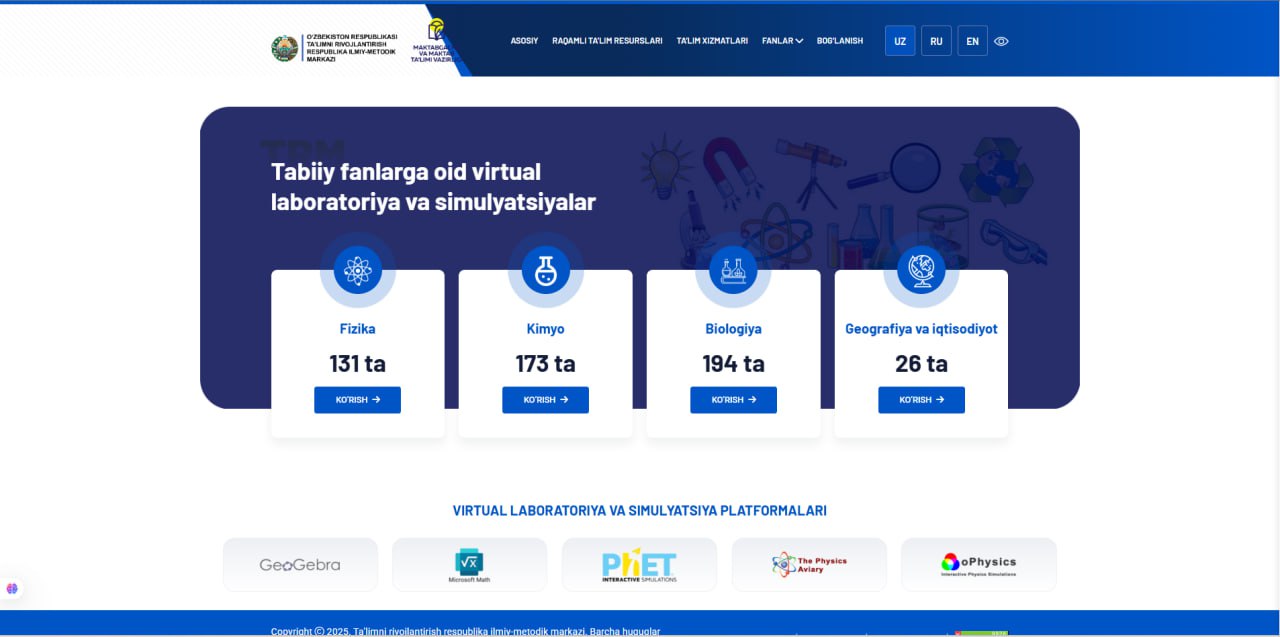Click the Kimyo flask icon
Screen dimensions: 1280x637
click(545, 270)
